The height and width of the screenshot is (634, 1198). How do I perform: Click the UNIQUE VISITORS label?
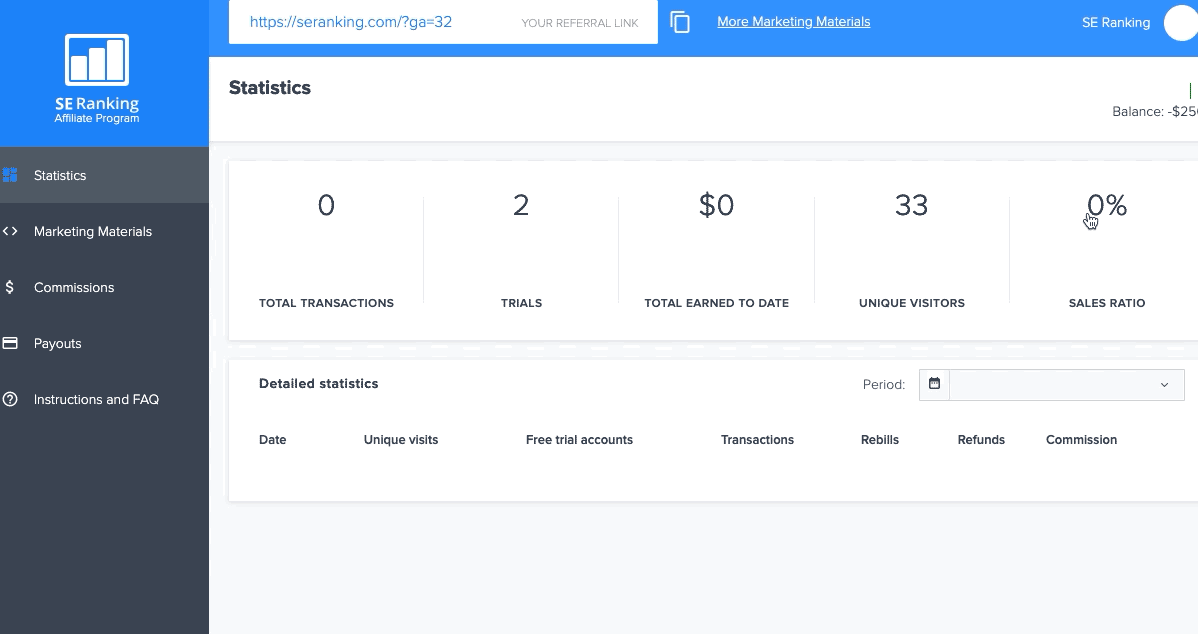(911, 303)
